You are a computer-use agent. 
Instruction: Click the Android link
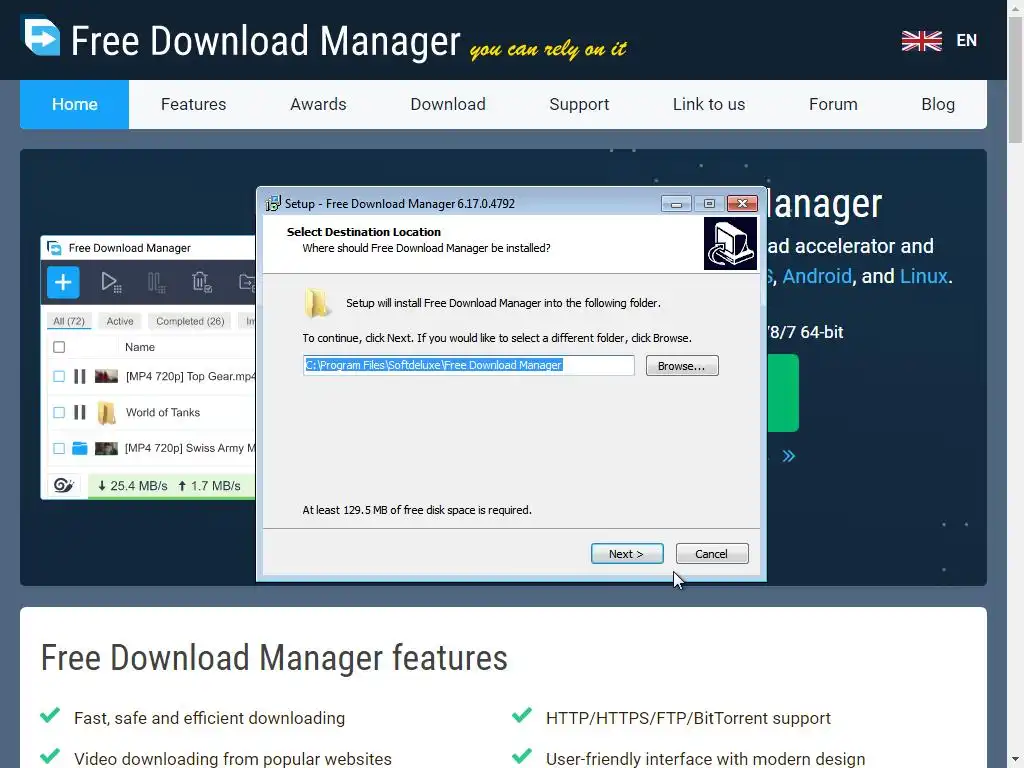817,276
